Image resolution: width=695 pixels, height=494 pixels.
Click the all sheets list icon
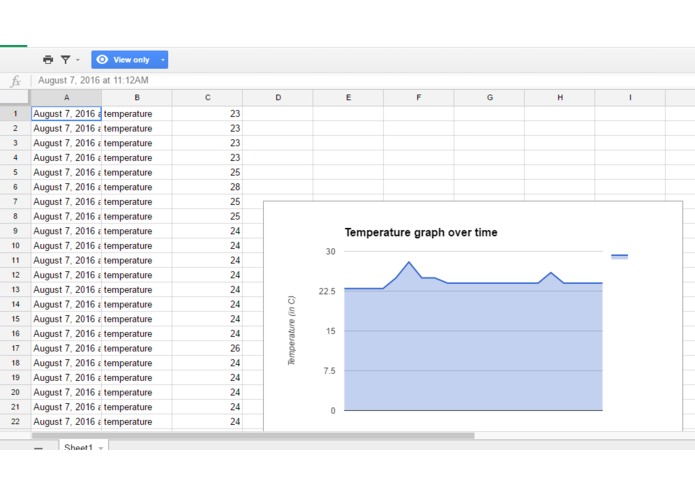tap(39, 448)
